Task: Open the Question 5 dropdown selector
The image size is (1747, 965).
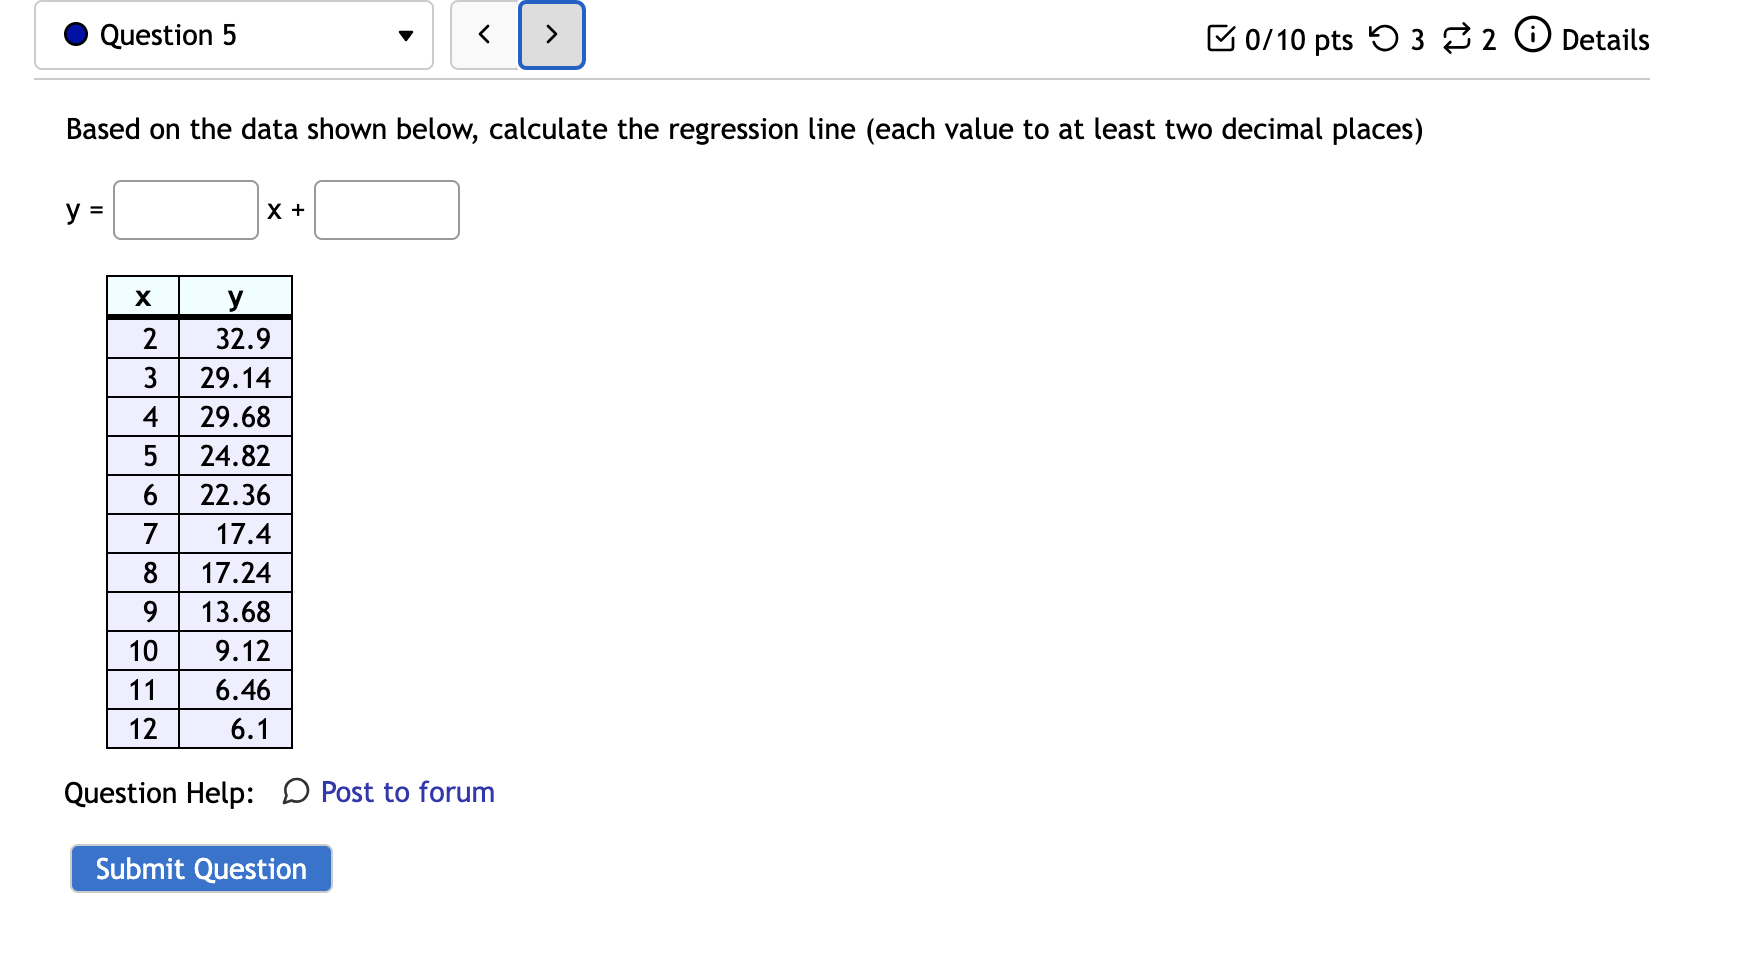Action: (x=232, y=34)
